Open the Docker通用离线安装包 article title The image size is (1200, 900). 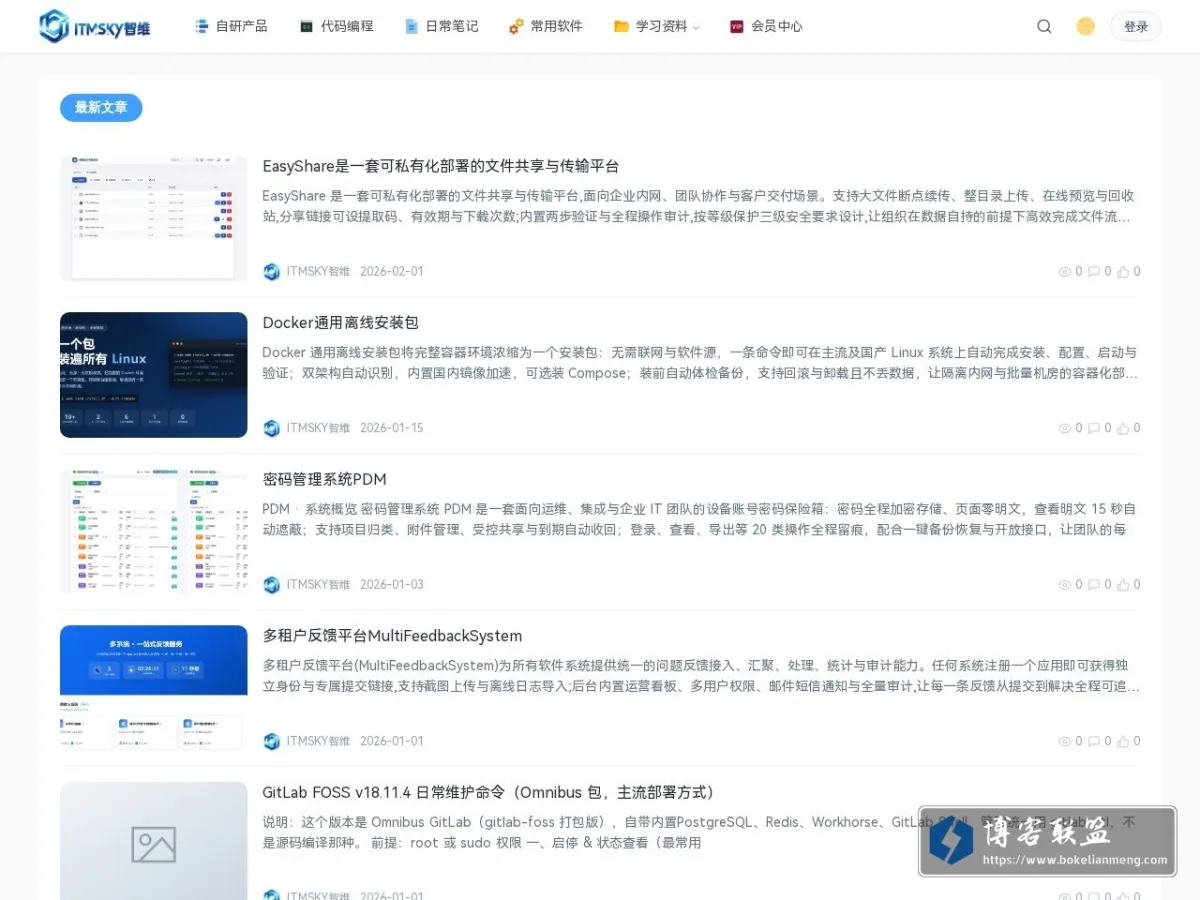point(340,322)
